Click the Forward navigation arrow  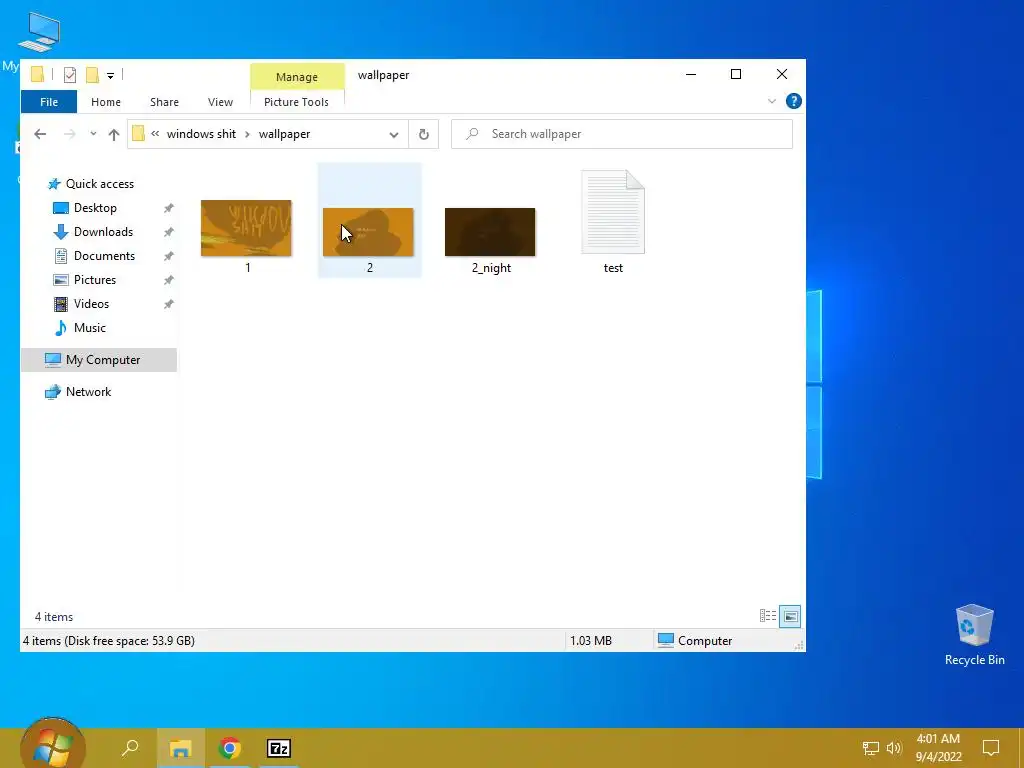69,134
